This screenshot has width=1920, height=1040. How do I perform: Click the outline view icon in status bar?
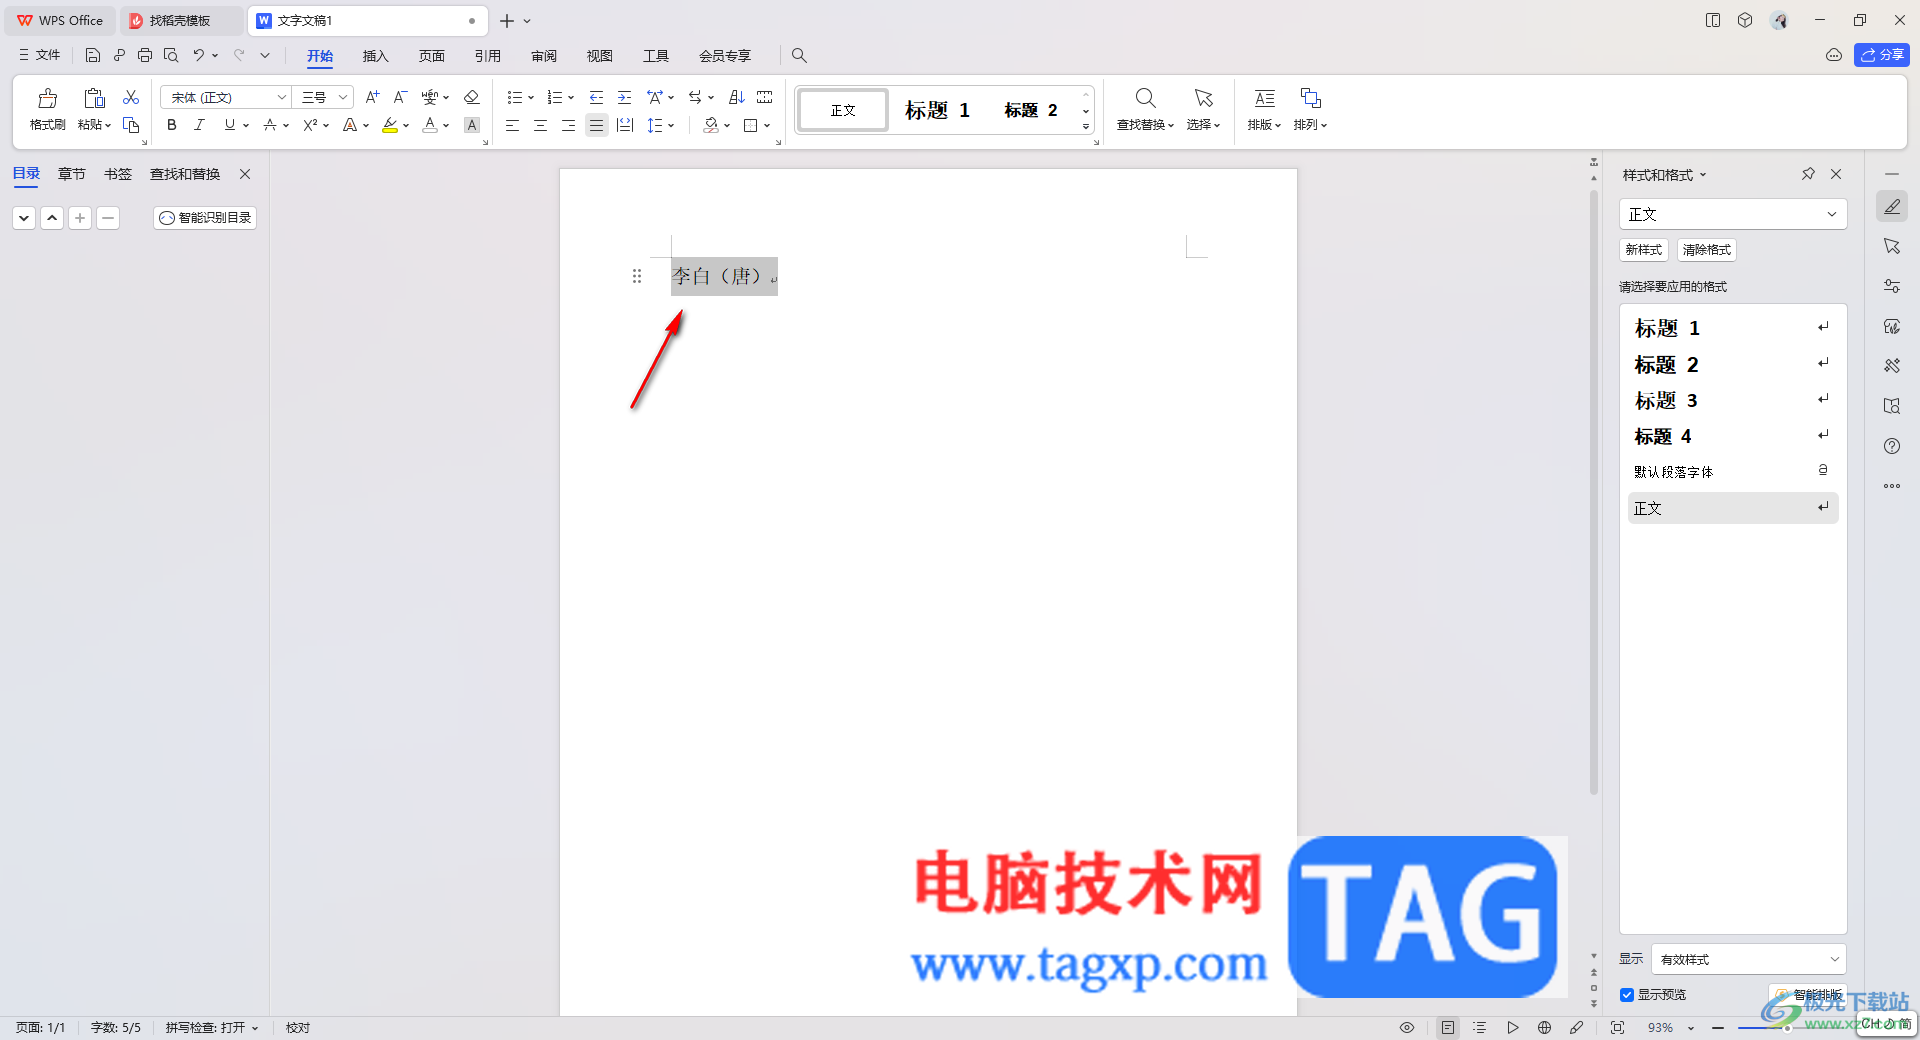(x=1480, y=1027)
